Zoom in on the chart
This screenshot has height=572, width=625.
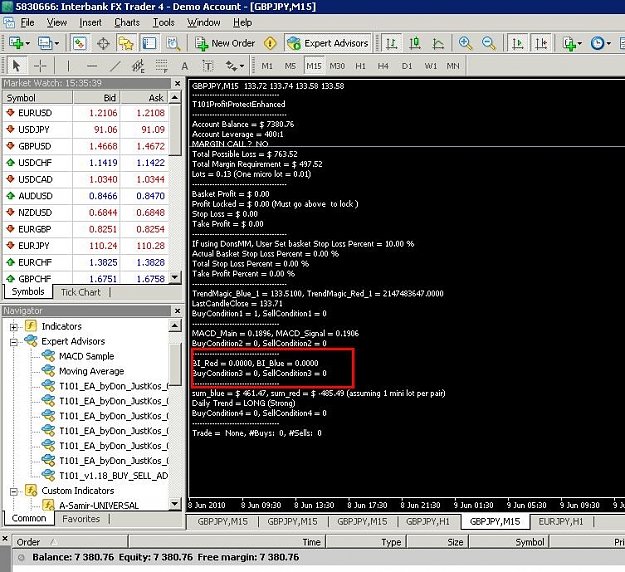click(x=465, y=43)
